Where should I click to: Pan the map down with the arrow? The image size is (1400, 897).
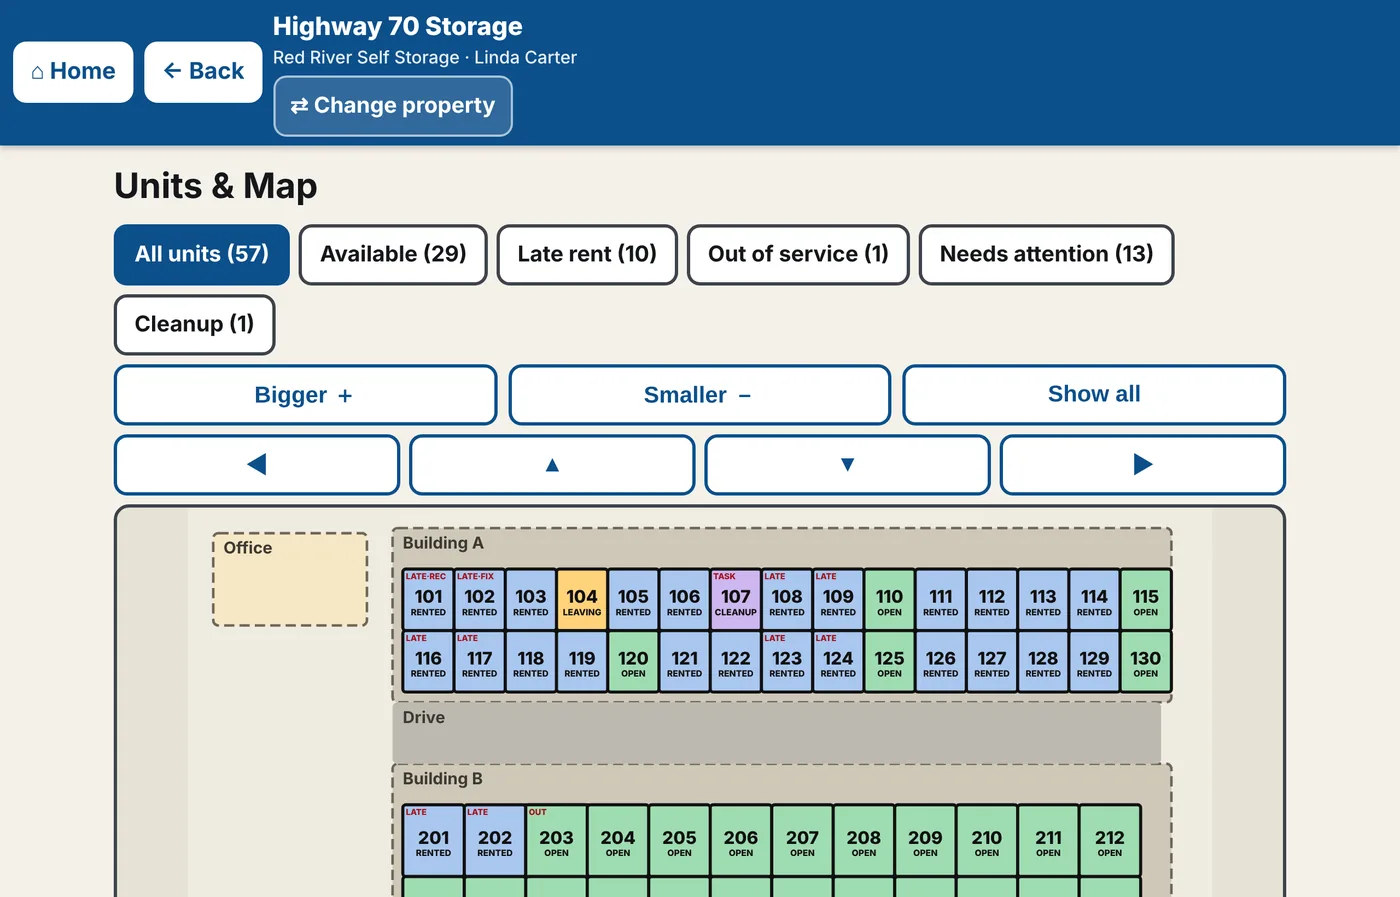847,464
